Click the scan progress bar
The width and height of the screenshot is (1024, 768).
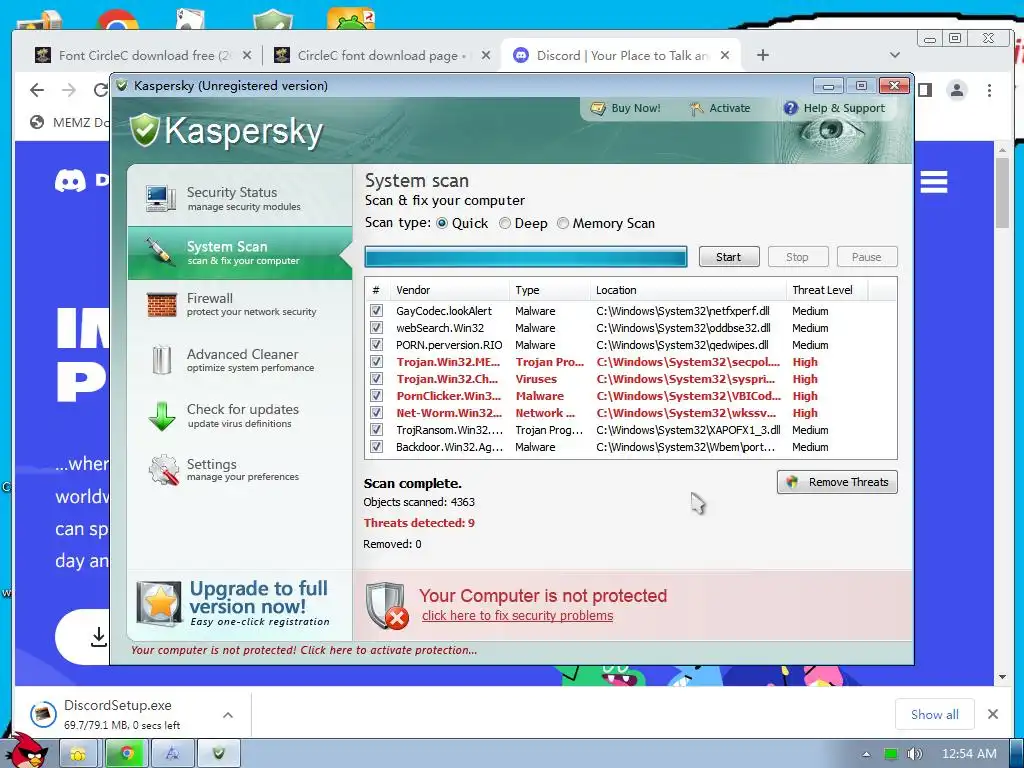pyautogui.click(x=526, y=257)
